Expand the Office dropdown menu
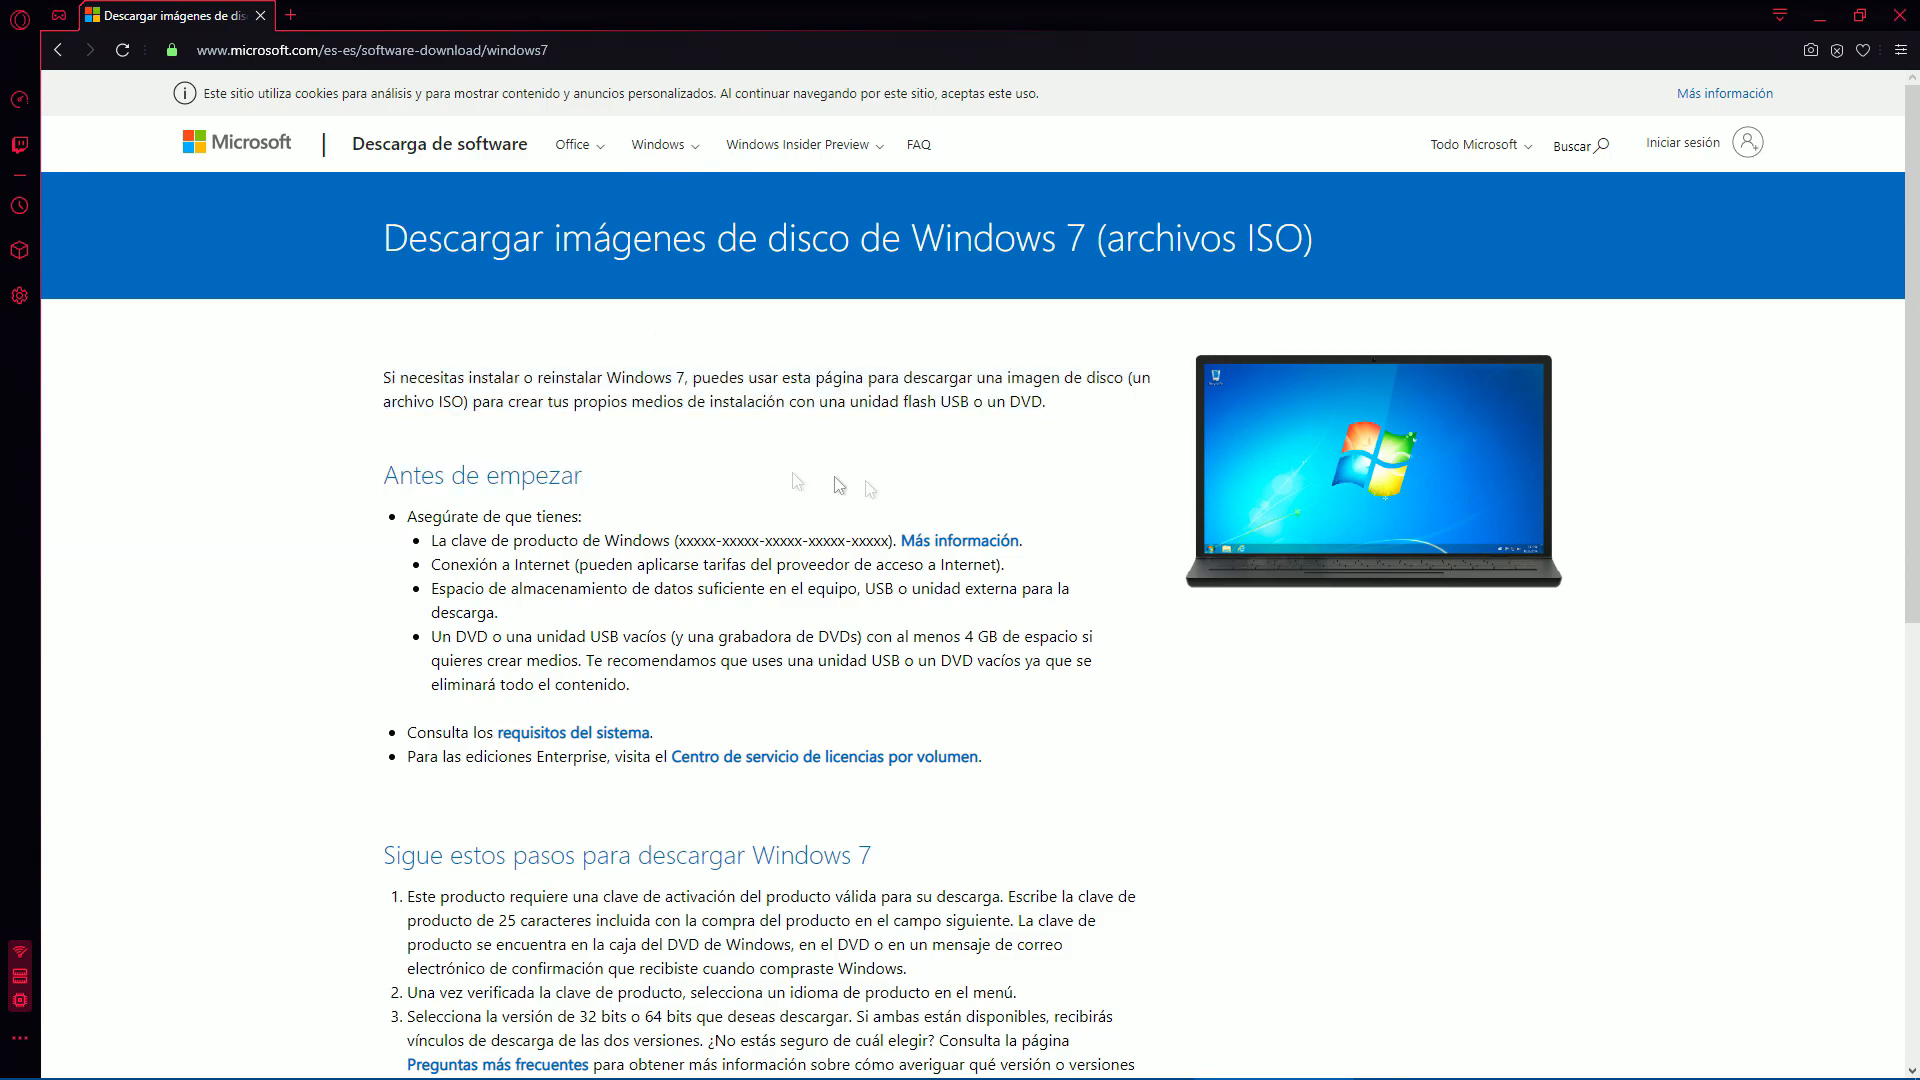 click(580, 145)
